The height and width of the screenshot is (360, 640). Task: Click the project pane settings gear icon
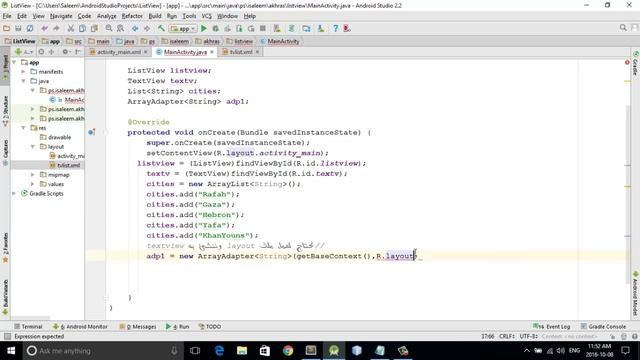point(65,52)
